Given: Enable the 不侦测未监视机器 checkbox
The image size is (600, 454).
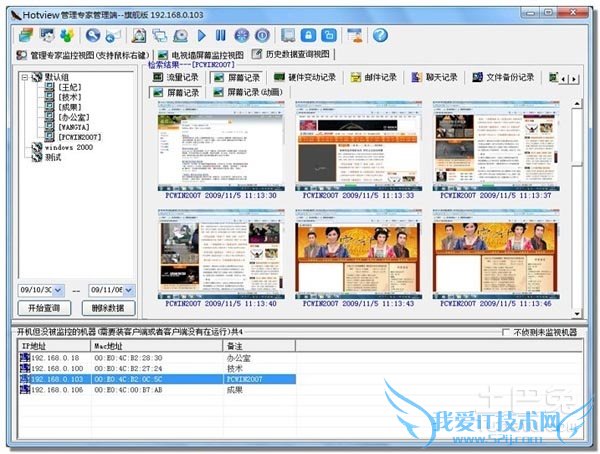Looking at the screenshot, I should 506,331.
